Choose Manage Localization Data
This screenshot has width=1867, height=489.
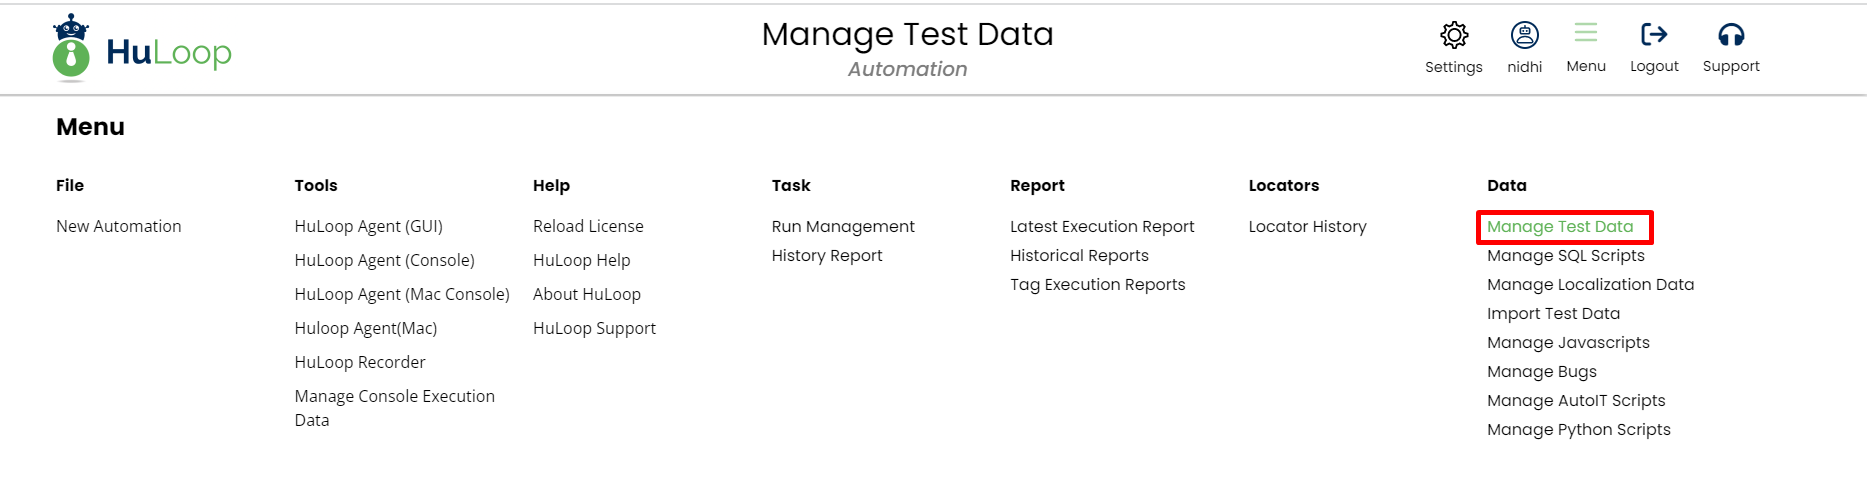[1590, 285]
